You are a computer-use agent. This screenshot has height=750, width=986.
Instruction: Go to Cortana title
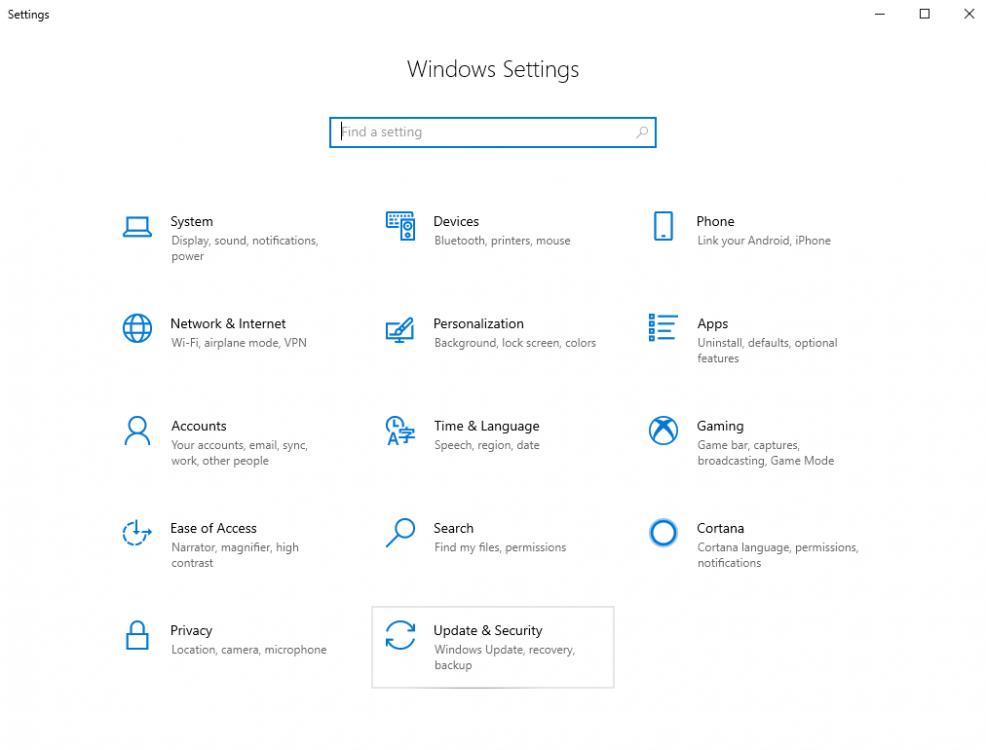(x=720, y=528)
